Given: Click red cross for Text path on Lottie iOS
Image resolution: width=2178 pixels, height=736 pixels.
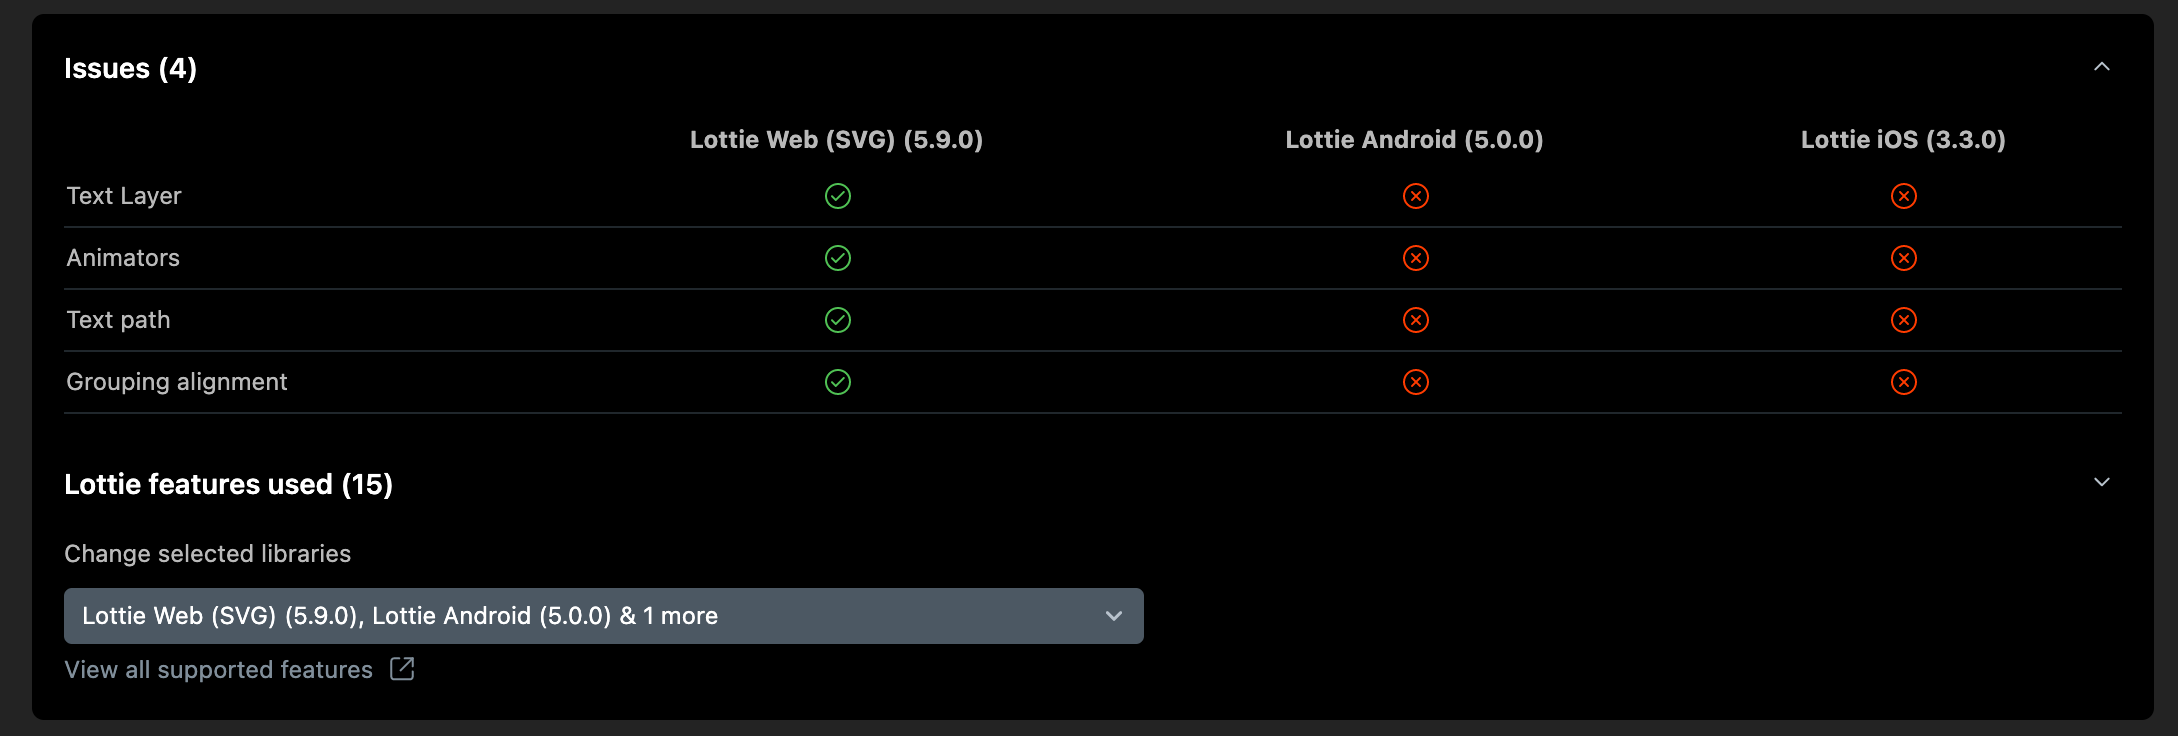Looking at the screenshot, I should 1904,320.
